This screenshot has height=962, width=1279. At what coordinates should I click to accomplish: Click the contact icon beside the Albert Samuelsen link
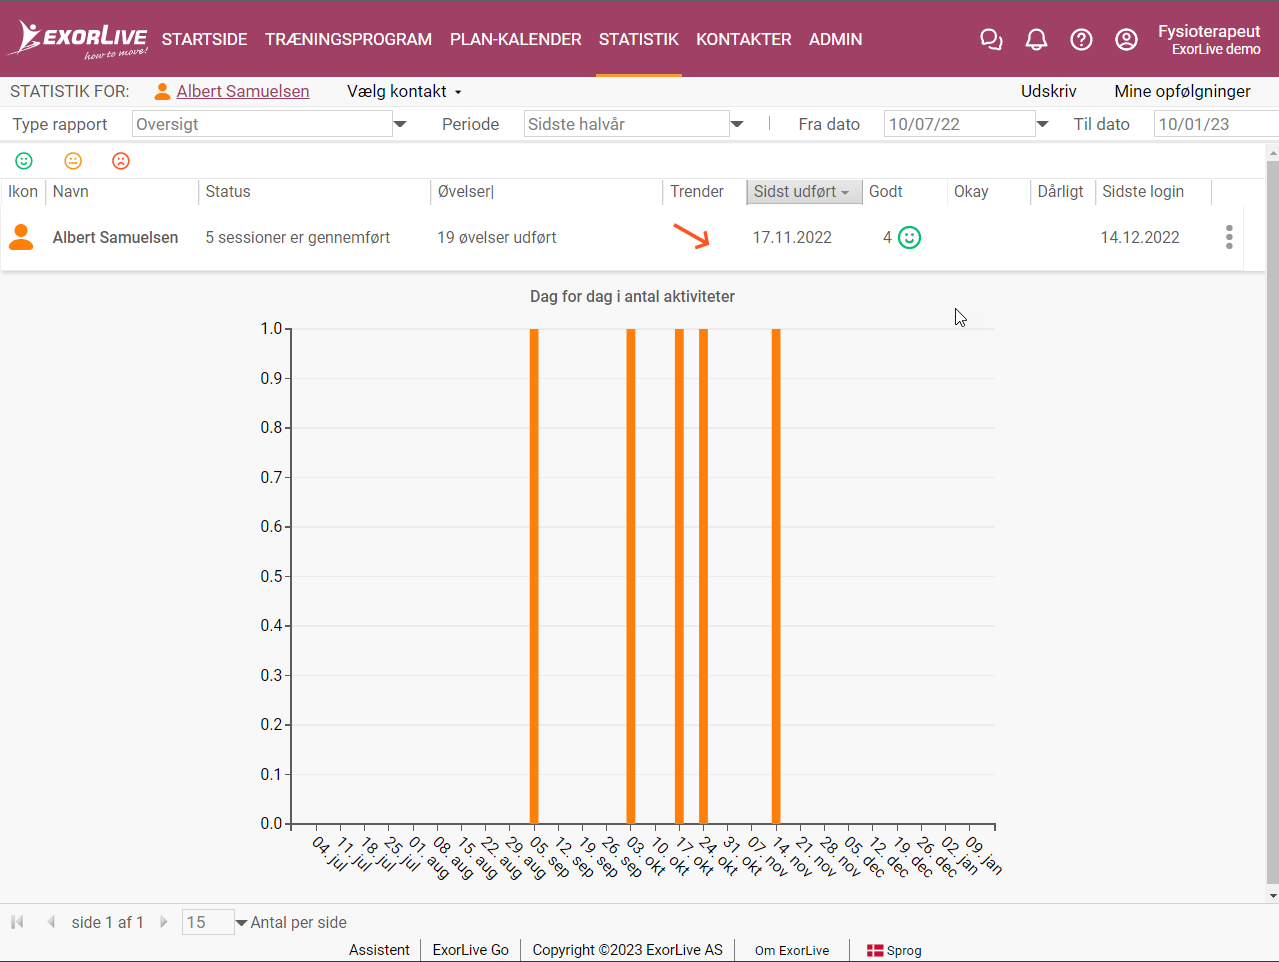tap(162, 91)
